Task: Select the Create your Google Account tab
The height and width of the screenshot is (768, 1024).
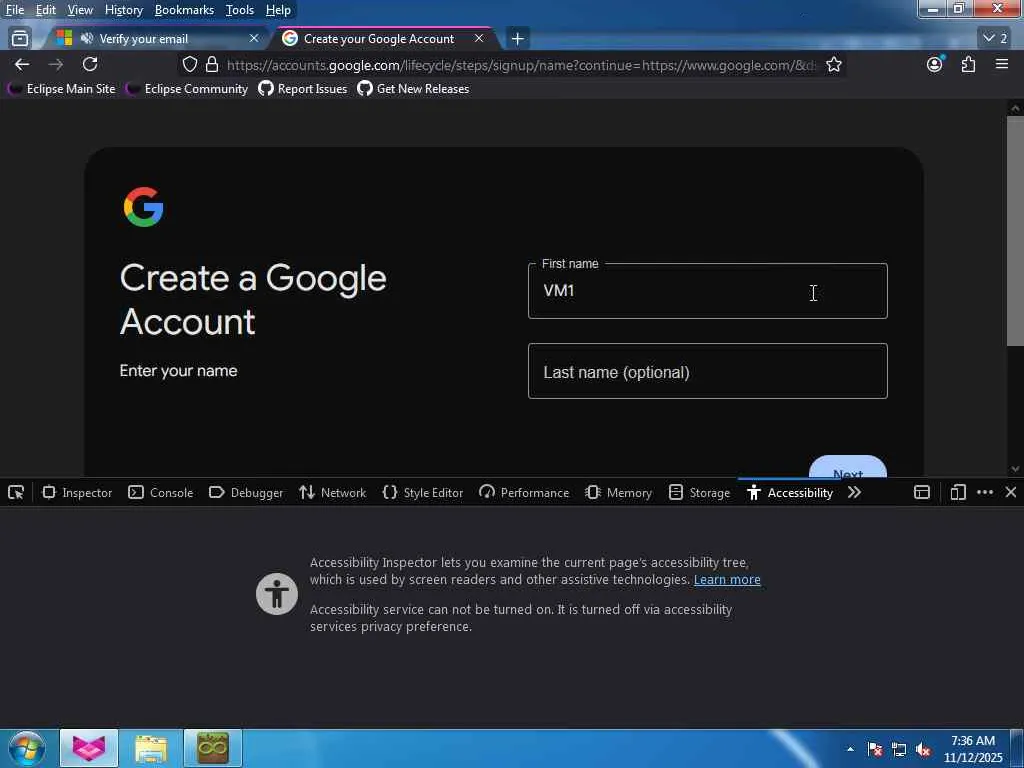Action: tap(385, 39)
